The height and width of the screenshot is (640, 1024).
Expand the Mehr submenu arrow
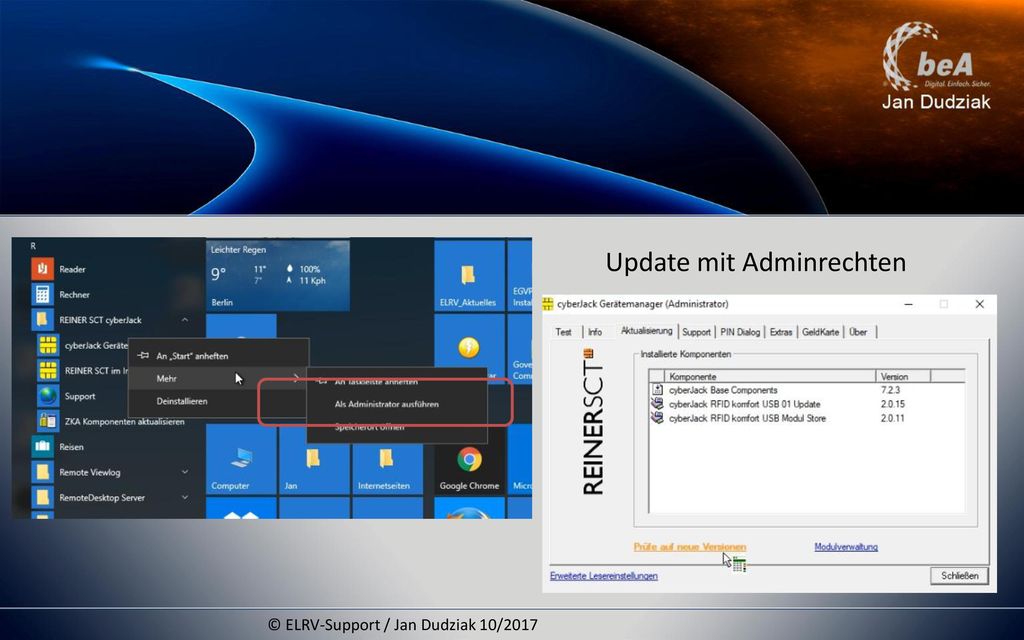click(296, 378)
